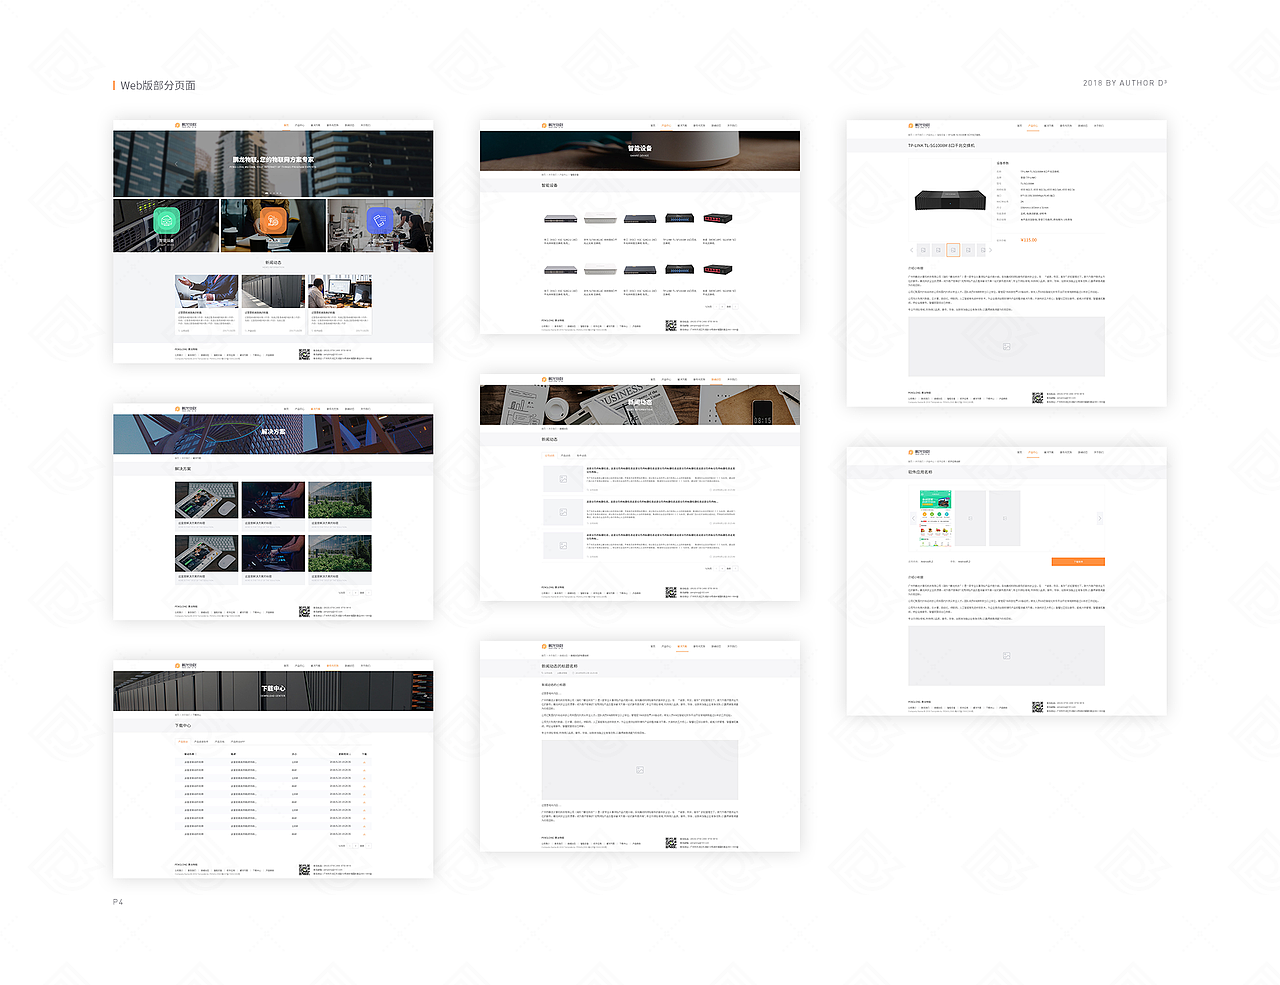Click the homepage hero carousel's left arrow
The width and height of the screenshot is (1280, 985).
(178, 164)
